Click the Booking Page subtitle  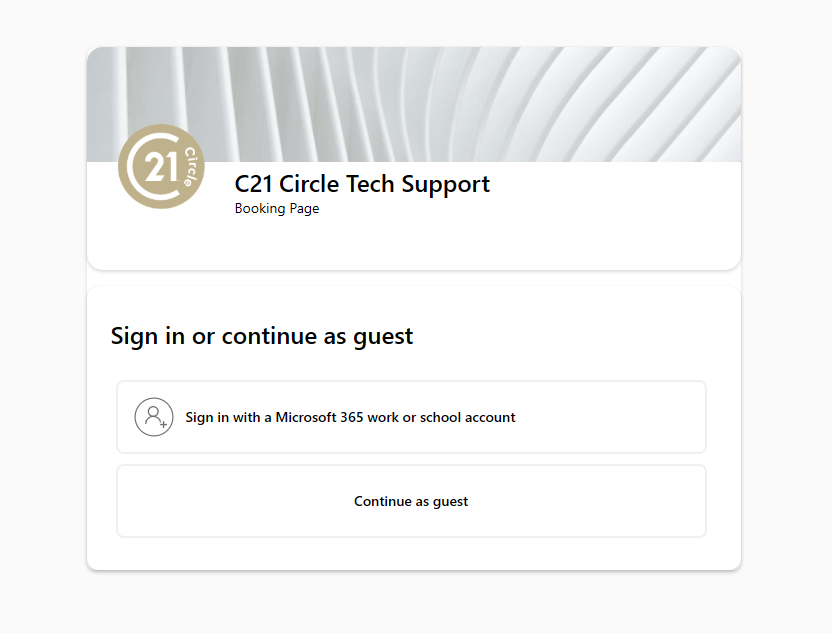[x=277, y=209]
